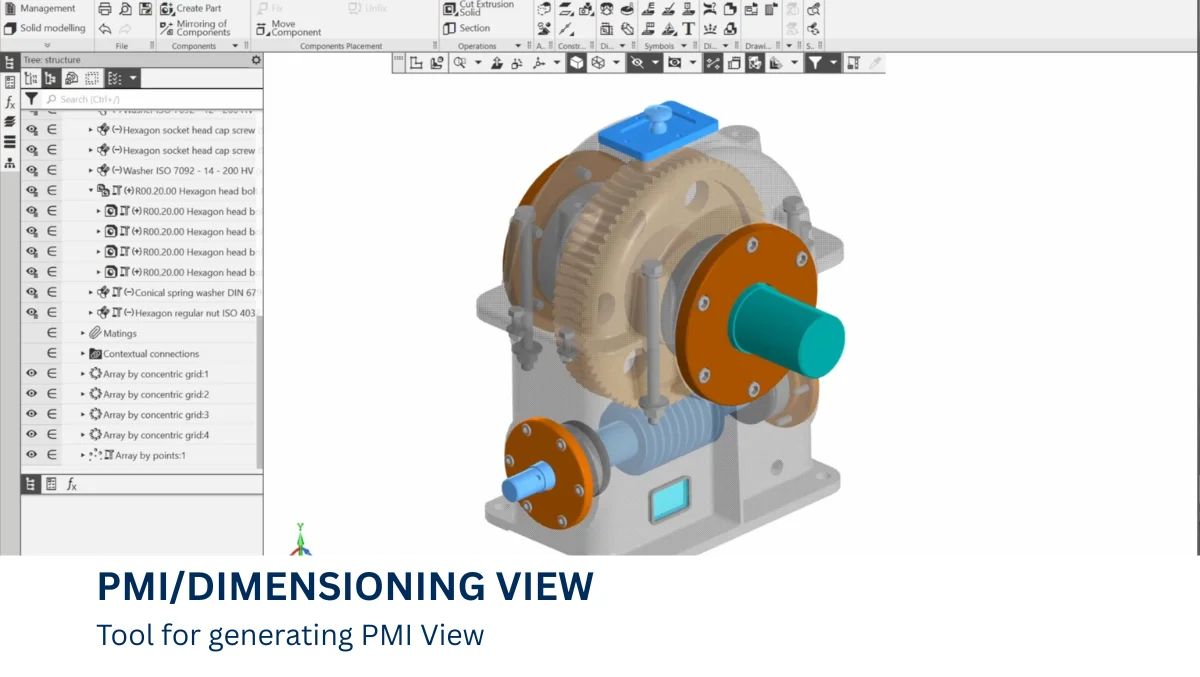Click the hierarchy icon in left sidebar

tap(10, 162)
